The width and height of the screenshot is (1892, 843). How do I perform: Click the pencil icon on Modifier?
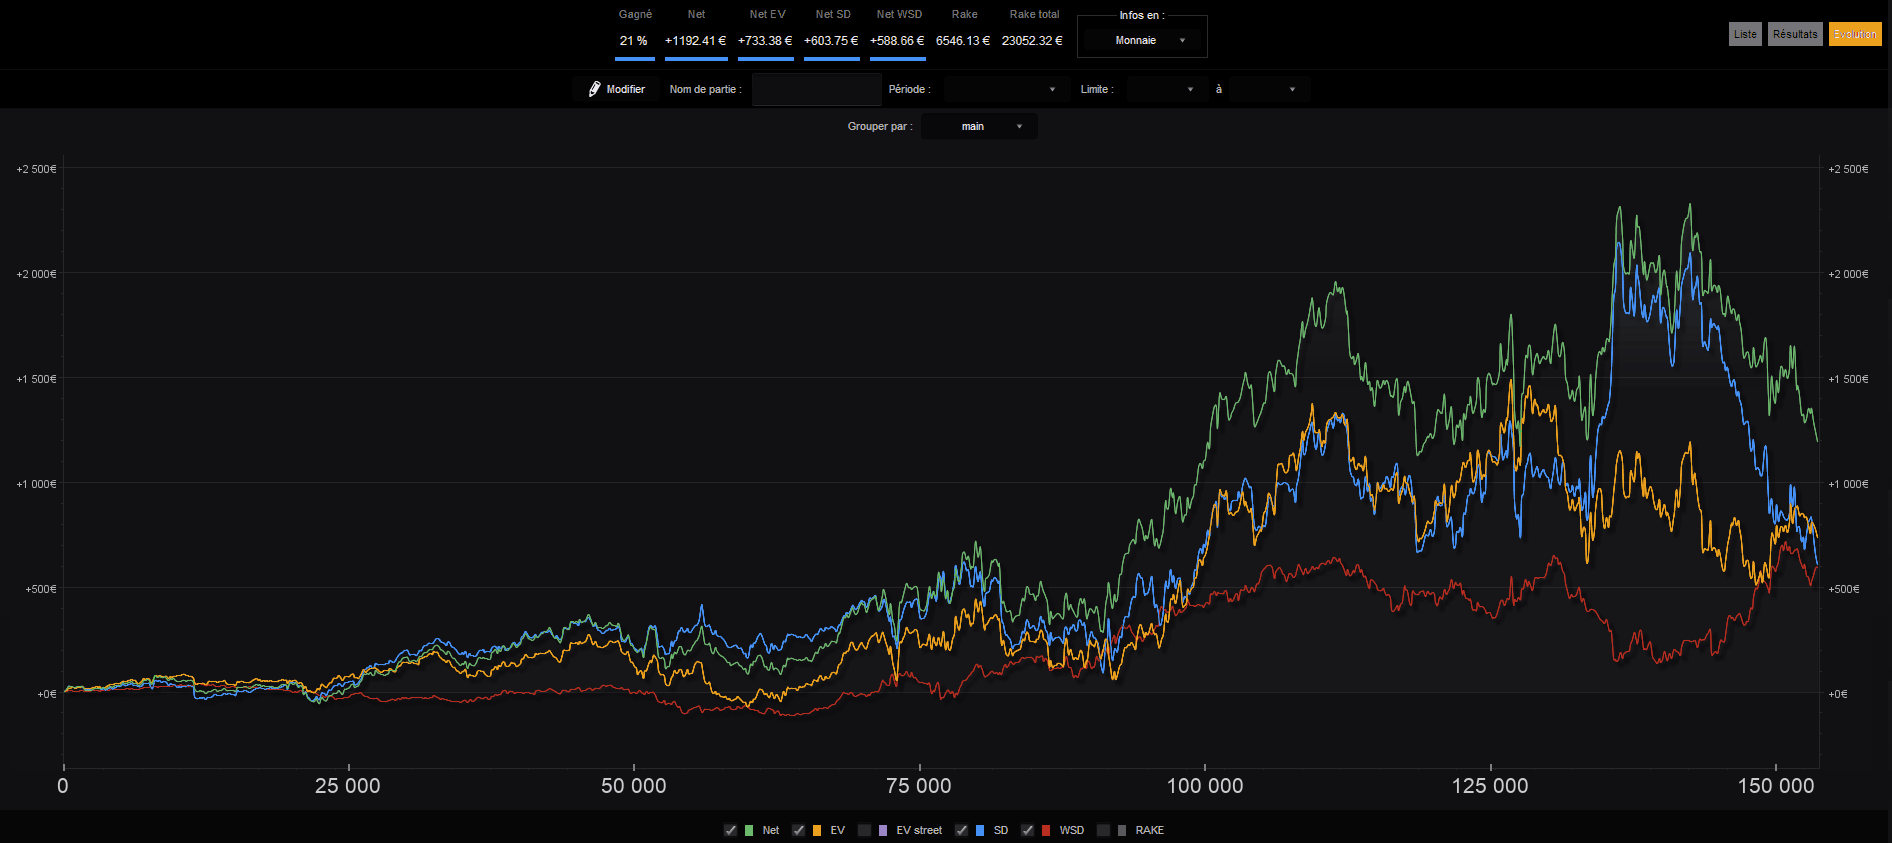[594, 89]
